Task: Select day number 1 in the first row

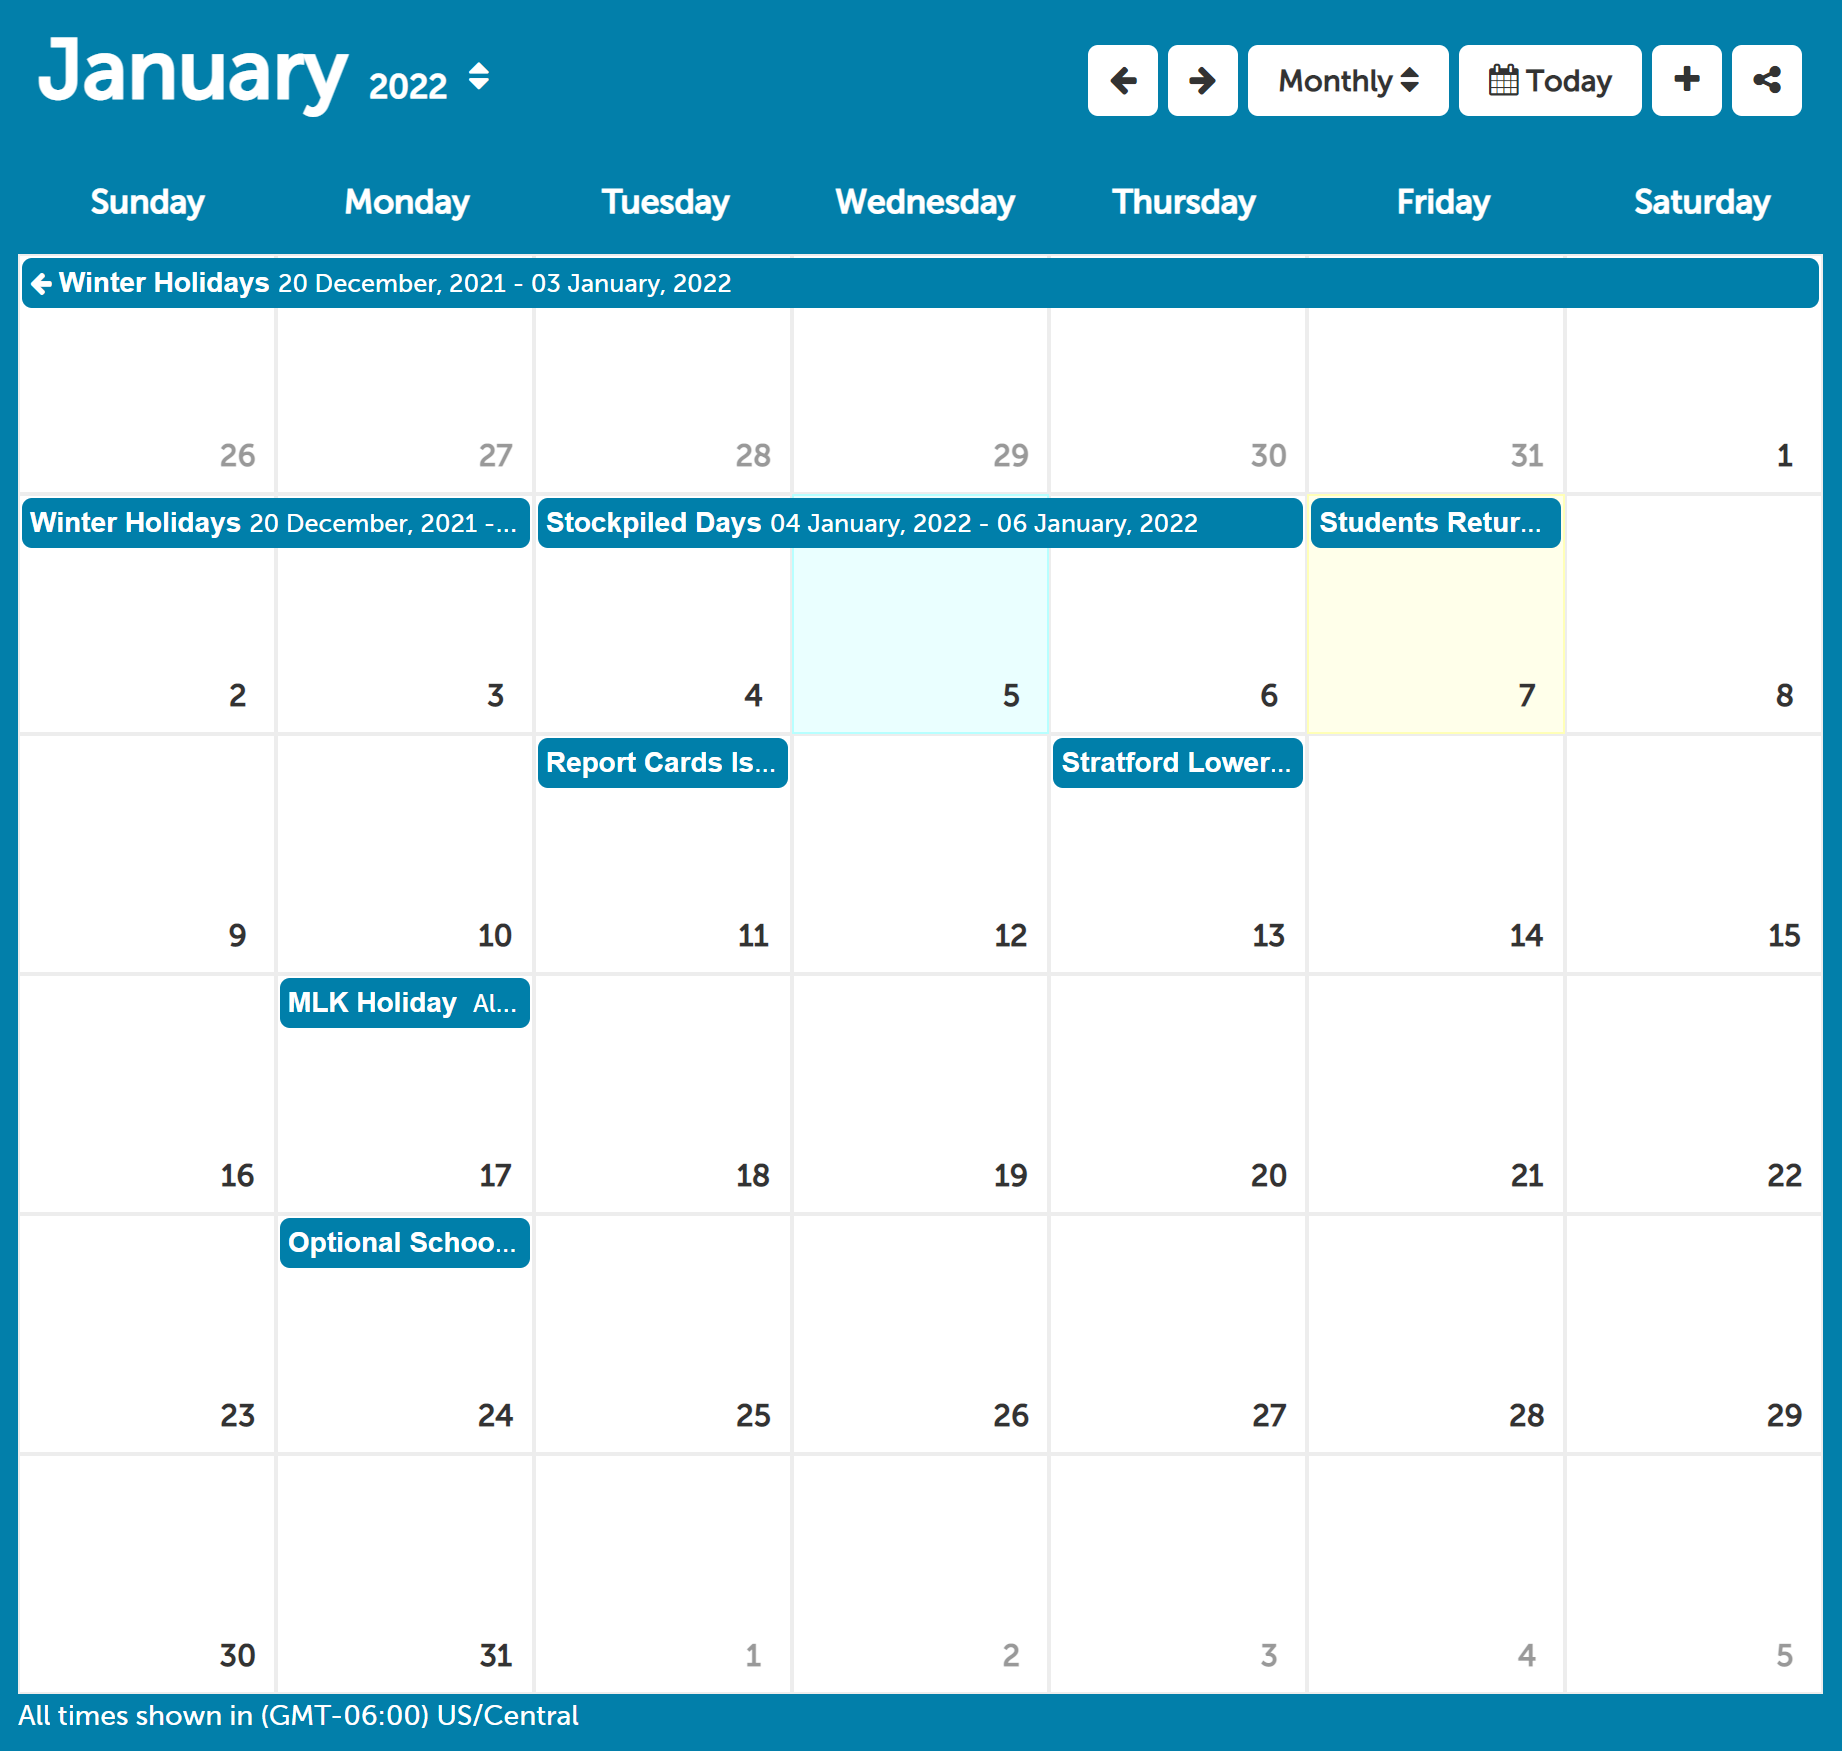Action: tap(1784, 456)
